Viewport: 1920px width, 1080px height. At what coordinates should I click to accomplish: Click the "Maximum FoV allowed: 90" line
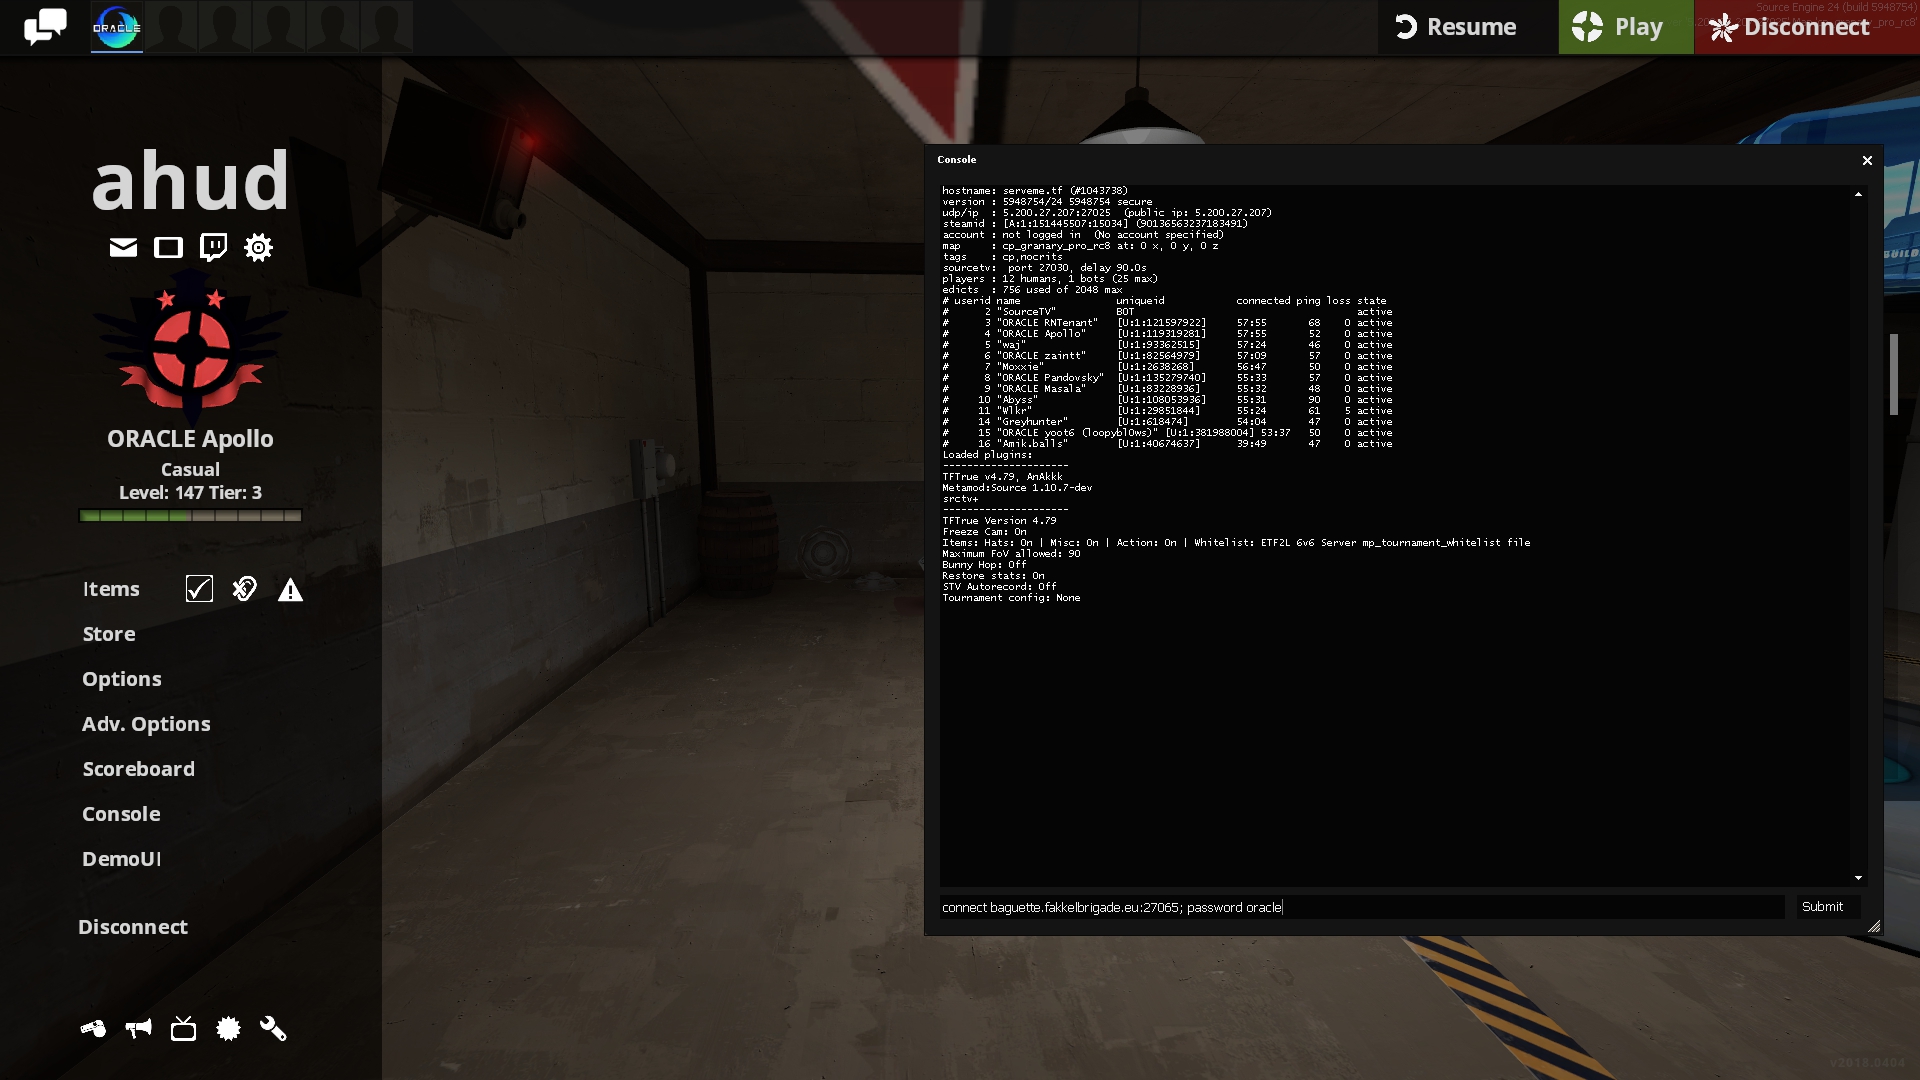click(1011, 554)
